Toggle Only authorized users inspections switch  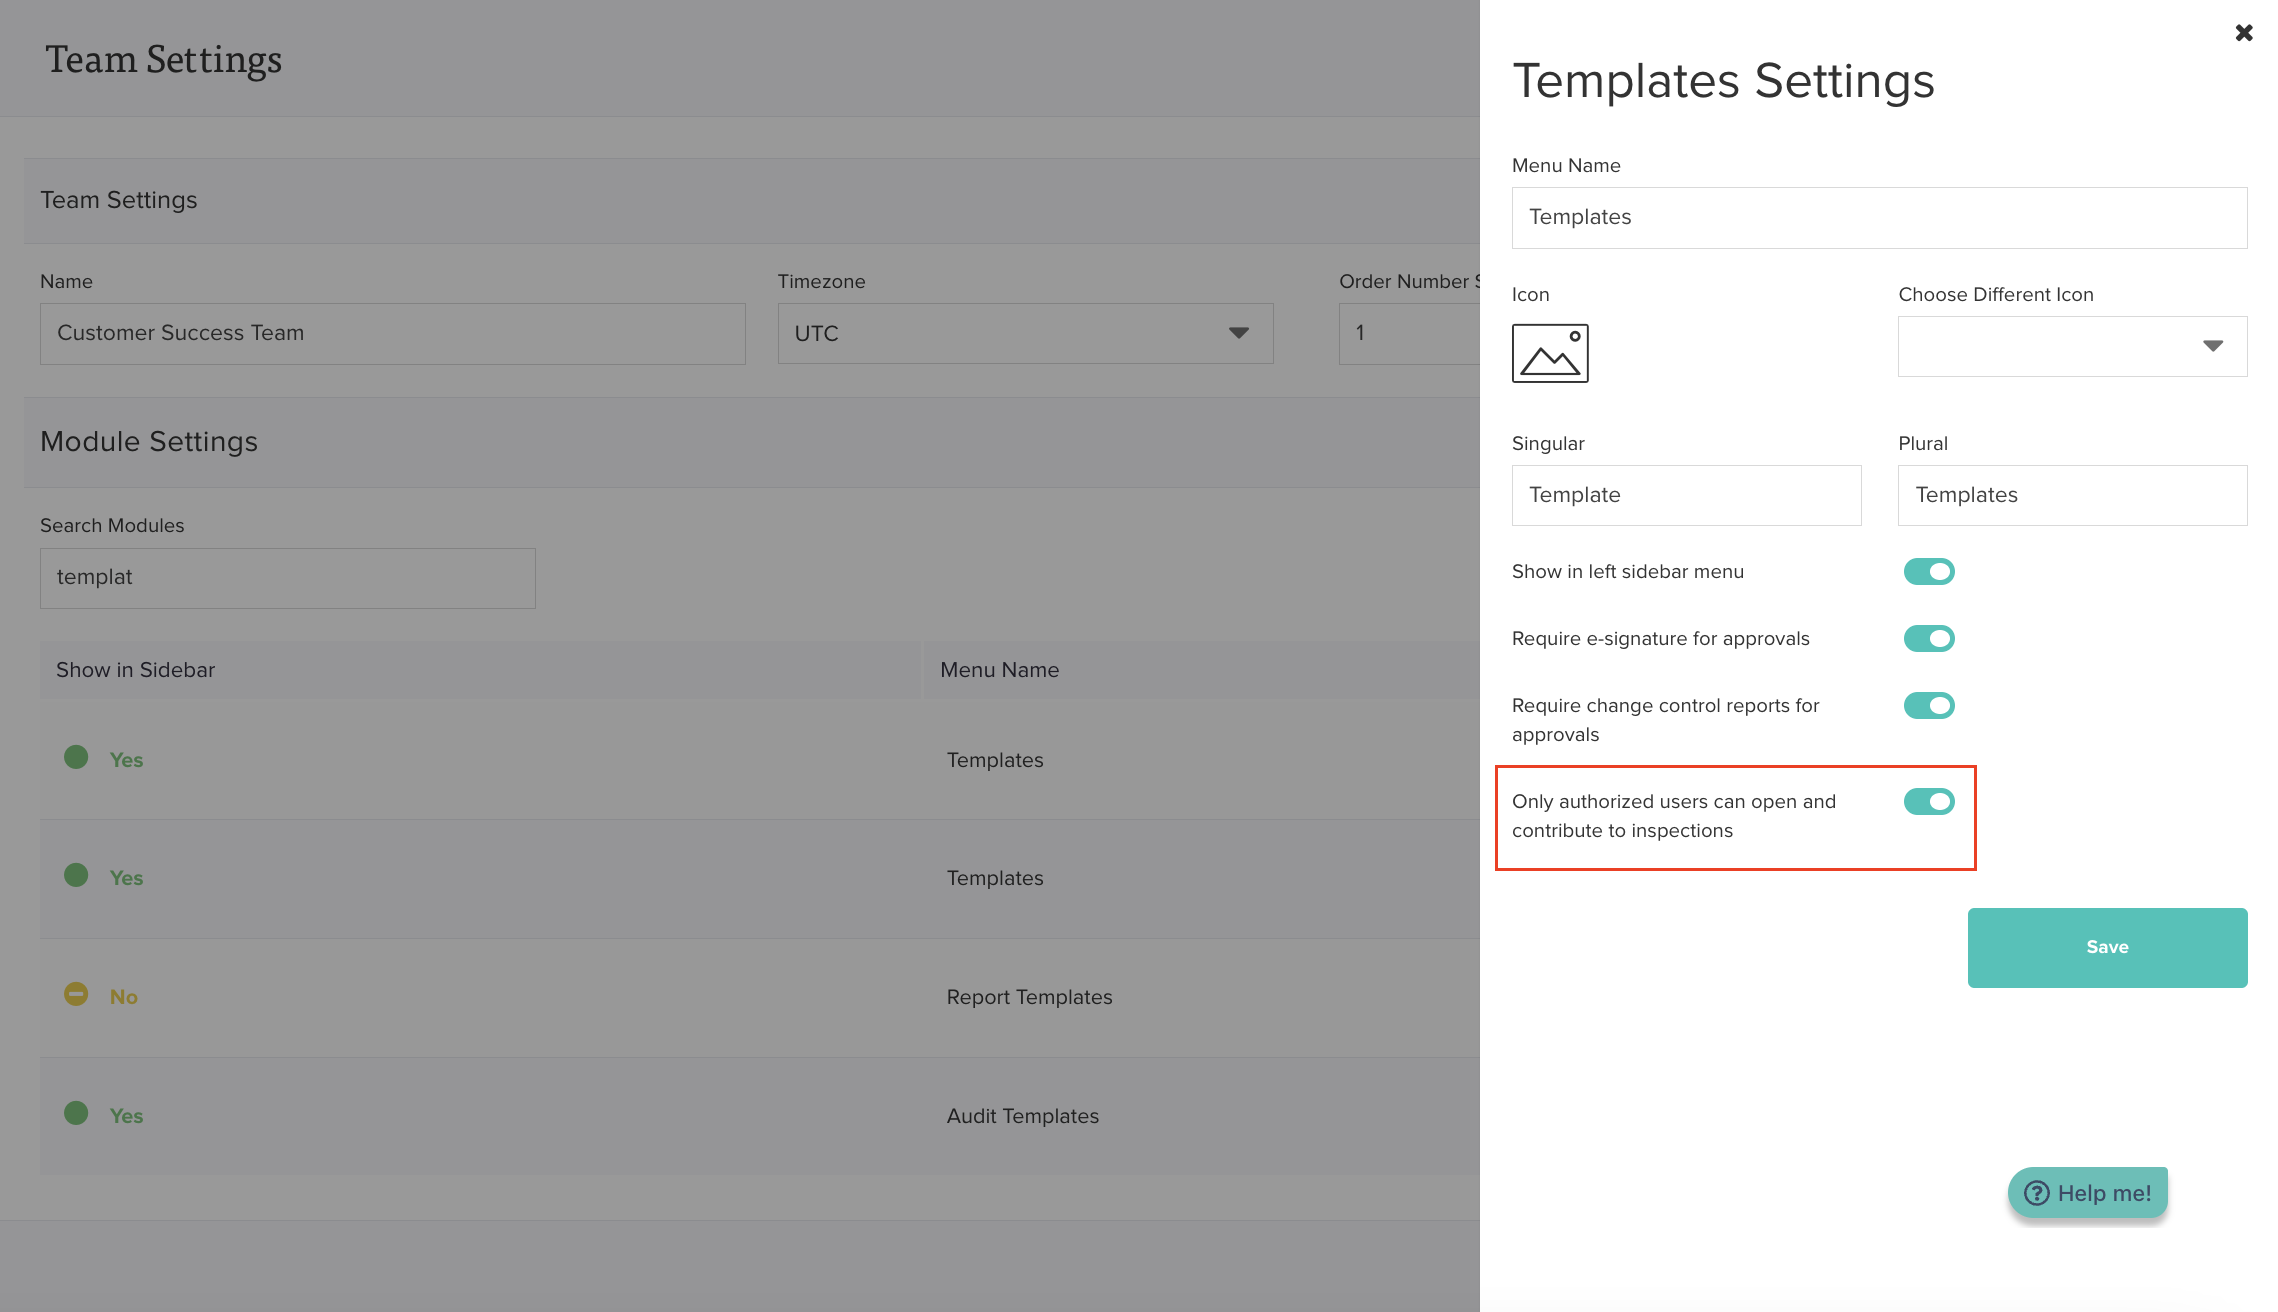tap(1928, 801)
